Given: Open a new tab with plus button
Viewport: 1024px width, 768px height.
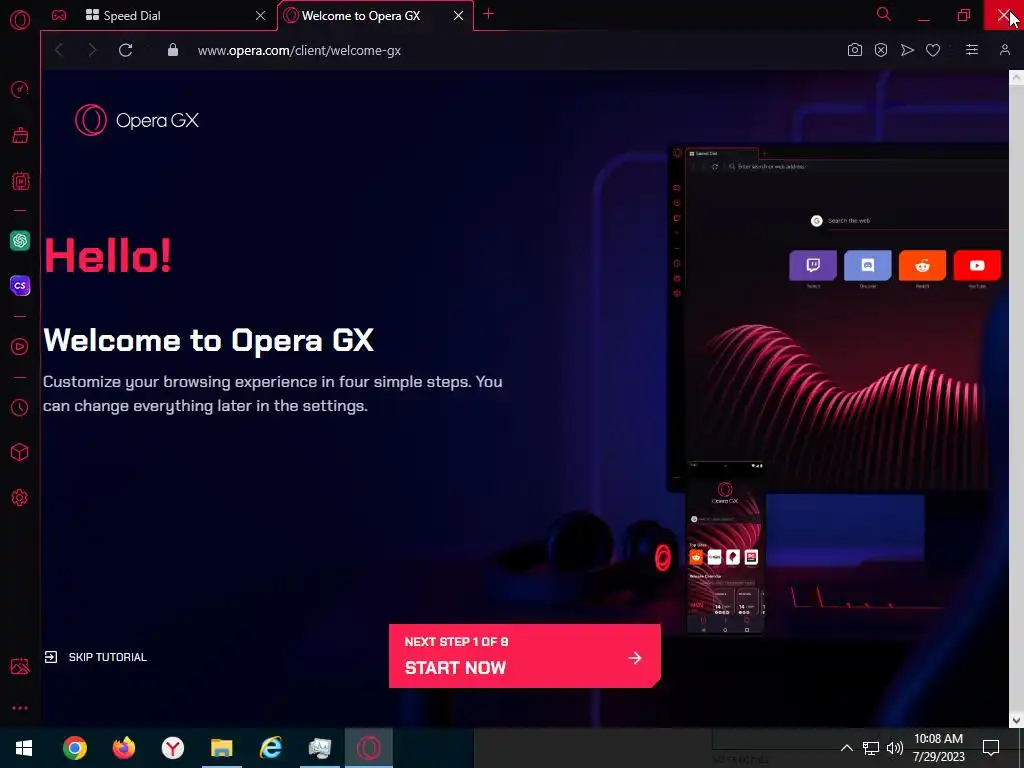Looking at the screenshot, I should pos(488,14).
